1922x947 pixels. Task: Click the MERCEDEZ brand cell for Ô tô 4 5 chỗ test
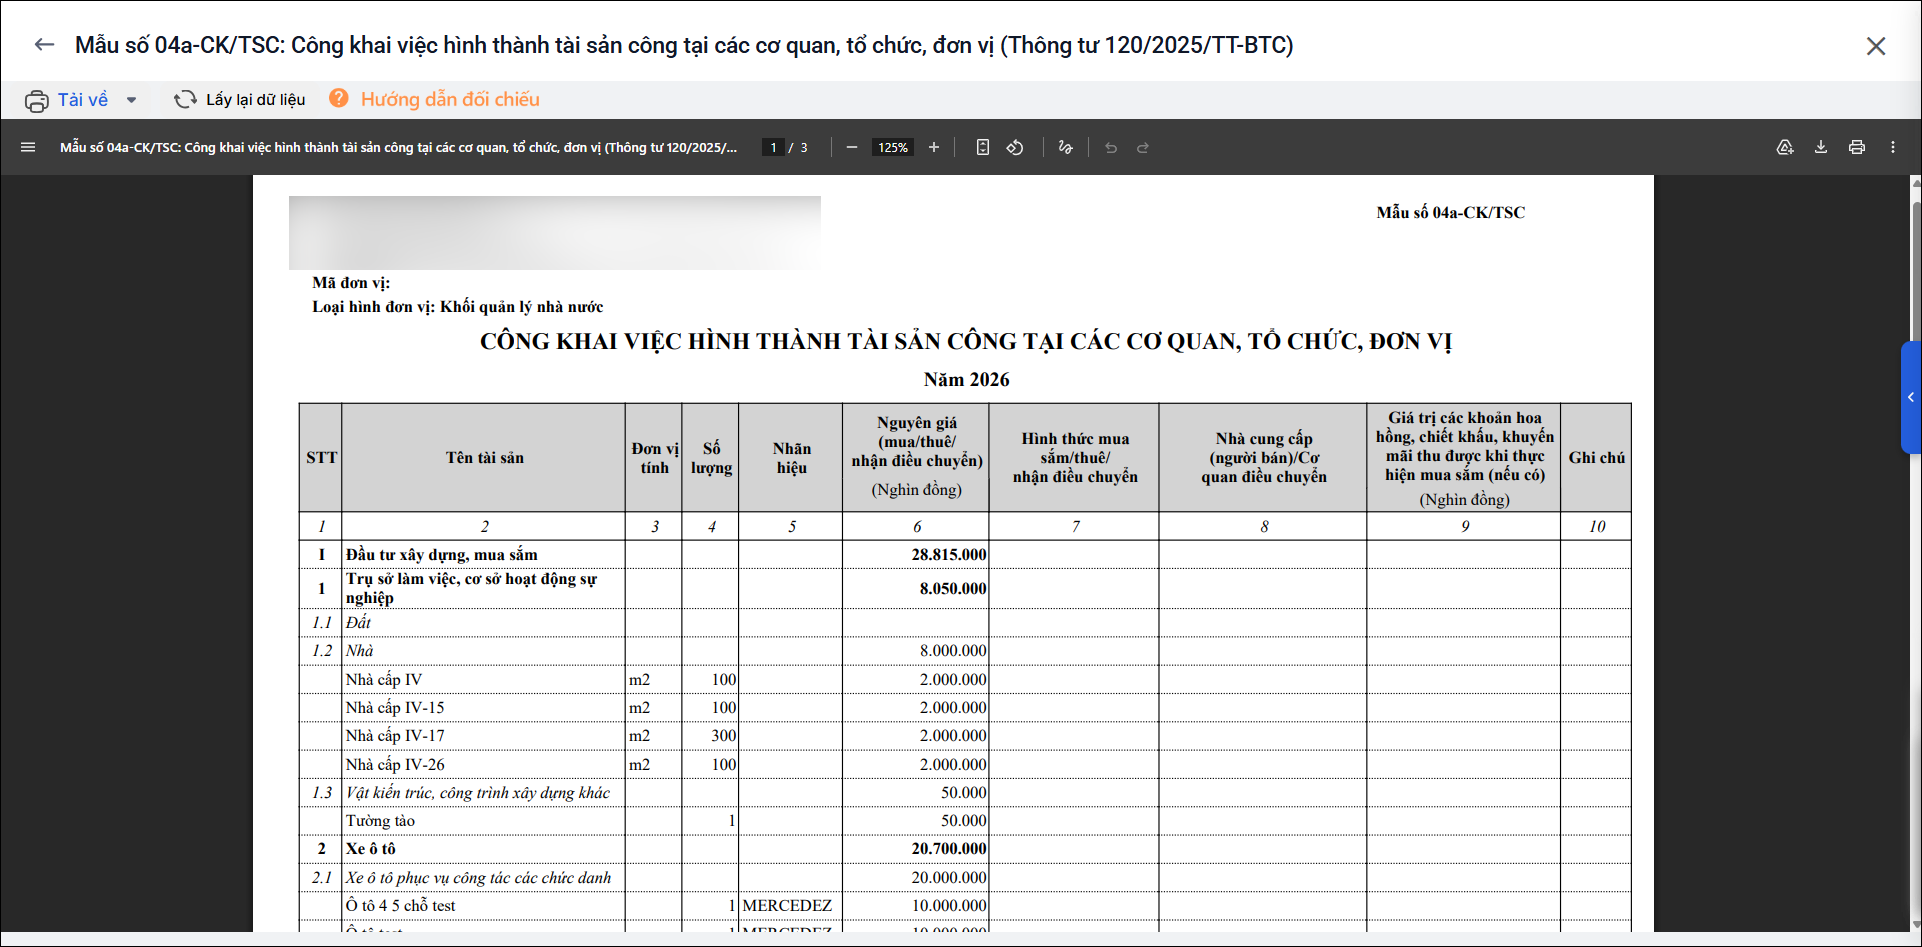pyautogui.click(x=790, y=905)
